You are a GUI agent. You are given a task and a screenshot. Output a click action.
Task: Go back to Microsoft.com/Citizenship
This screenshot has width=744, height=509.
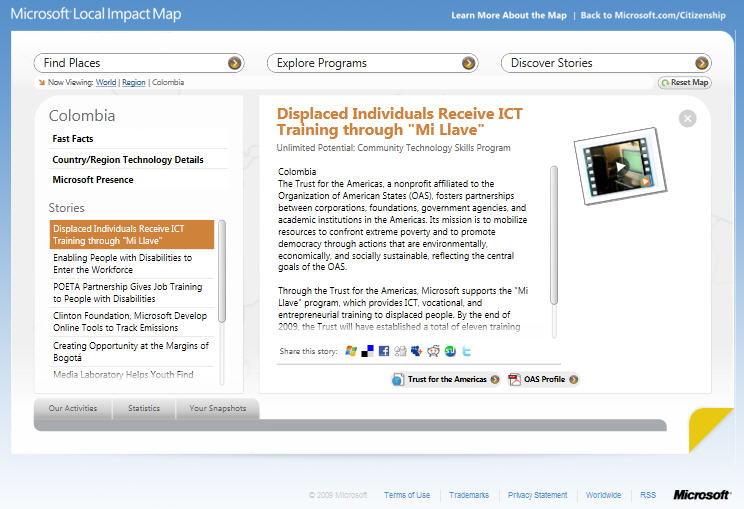coord(653,15)
